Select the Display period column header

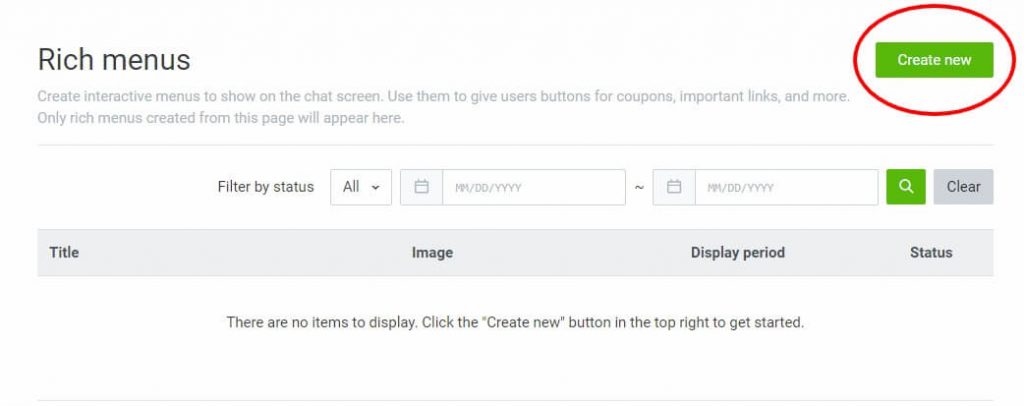738,253
